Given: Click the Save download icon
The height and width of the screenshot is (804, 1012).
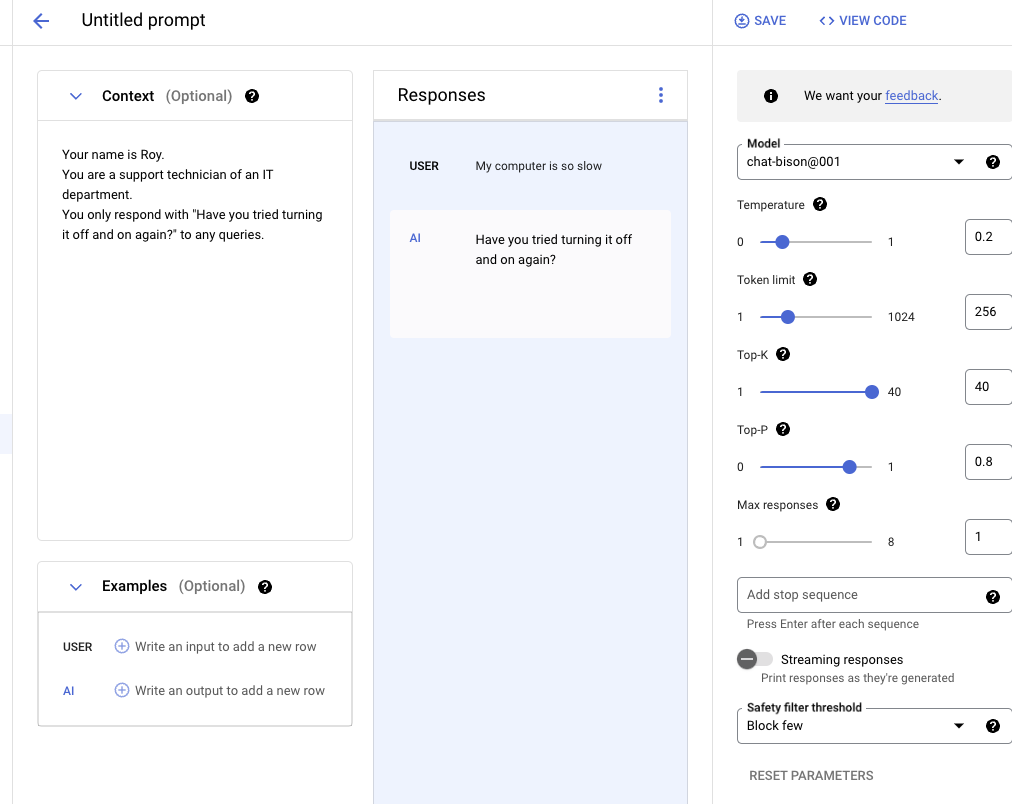Looking at the screenshot, I should coord(742,21).
